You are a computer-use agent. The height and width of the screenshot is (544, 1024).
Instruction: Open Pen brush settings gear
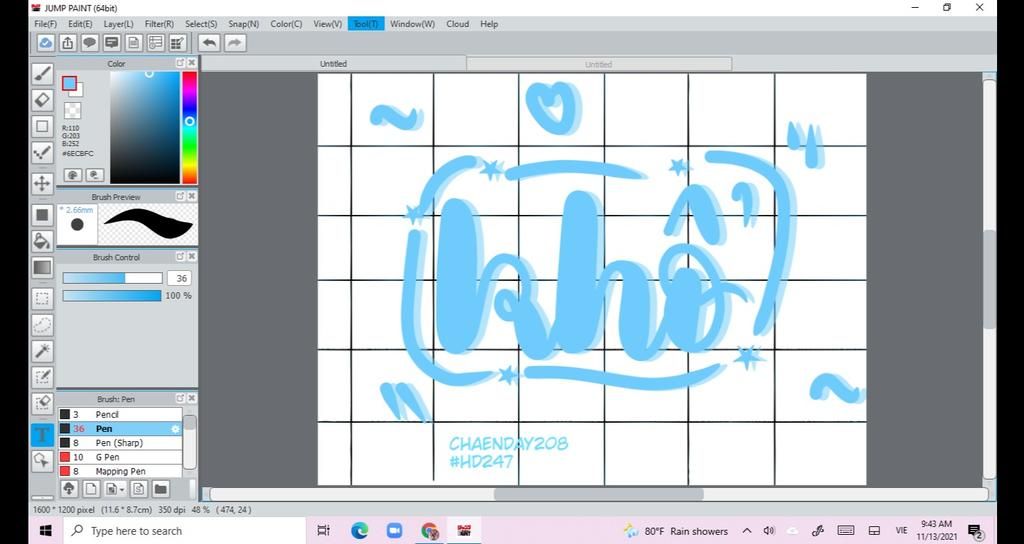pos(175,429)
